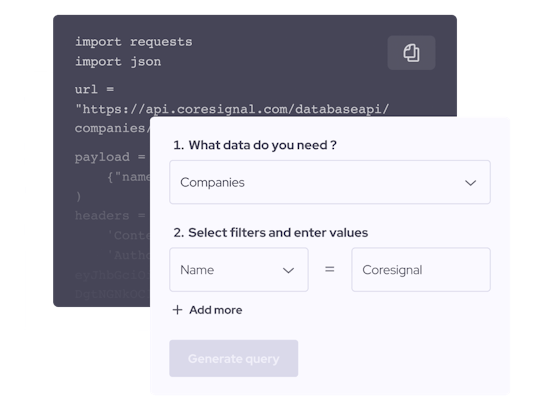Click the 'headers =' code line
This screenshot has width=536, height=420.
point(110,216)
